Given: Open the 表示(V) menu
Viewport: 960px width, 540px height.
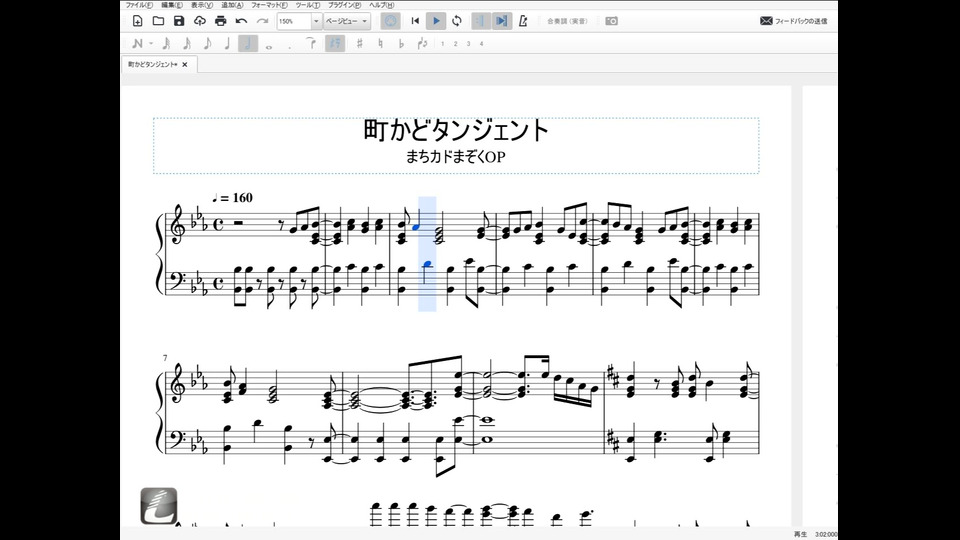Looking at the screenshot, I should pos(202,5).
